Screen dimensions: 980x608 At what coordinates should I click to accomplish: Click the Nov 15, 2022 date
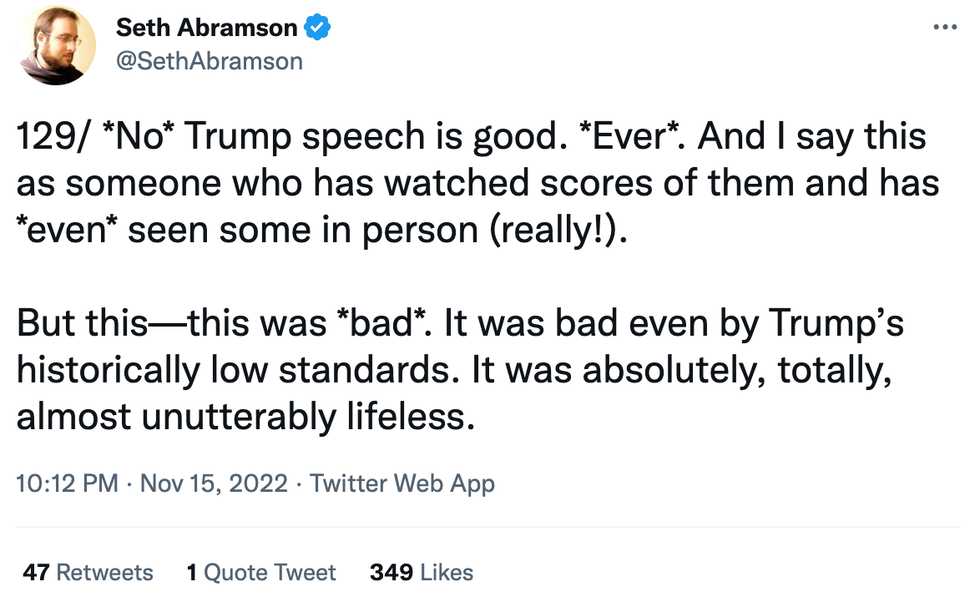click(214, 484)
